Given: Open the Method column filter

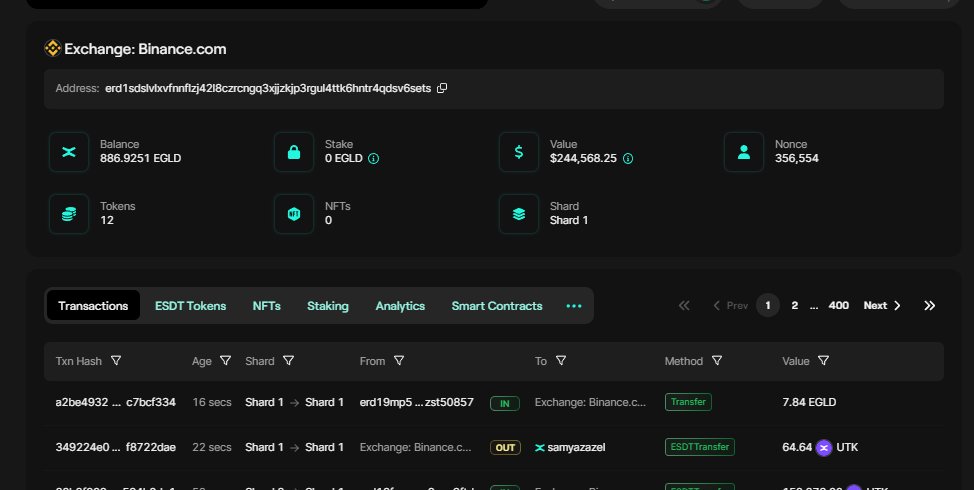Looking at the screenshot, I should coord(717,361).
